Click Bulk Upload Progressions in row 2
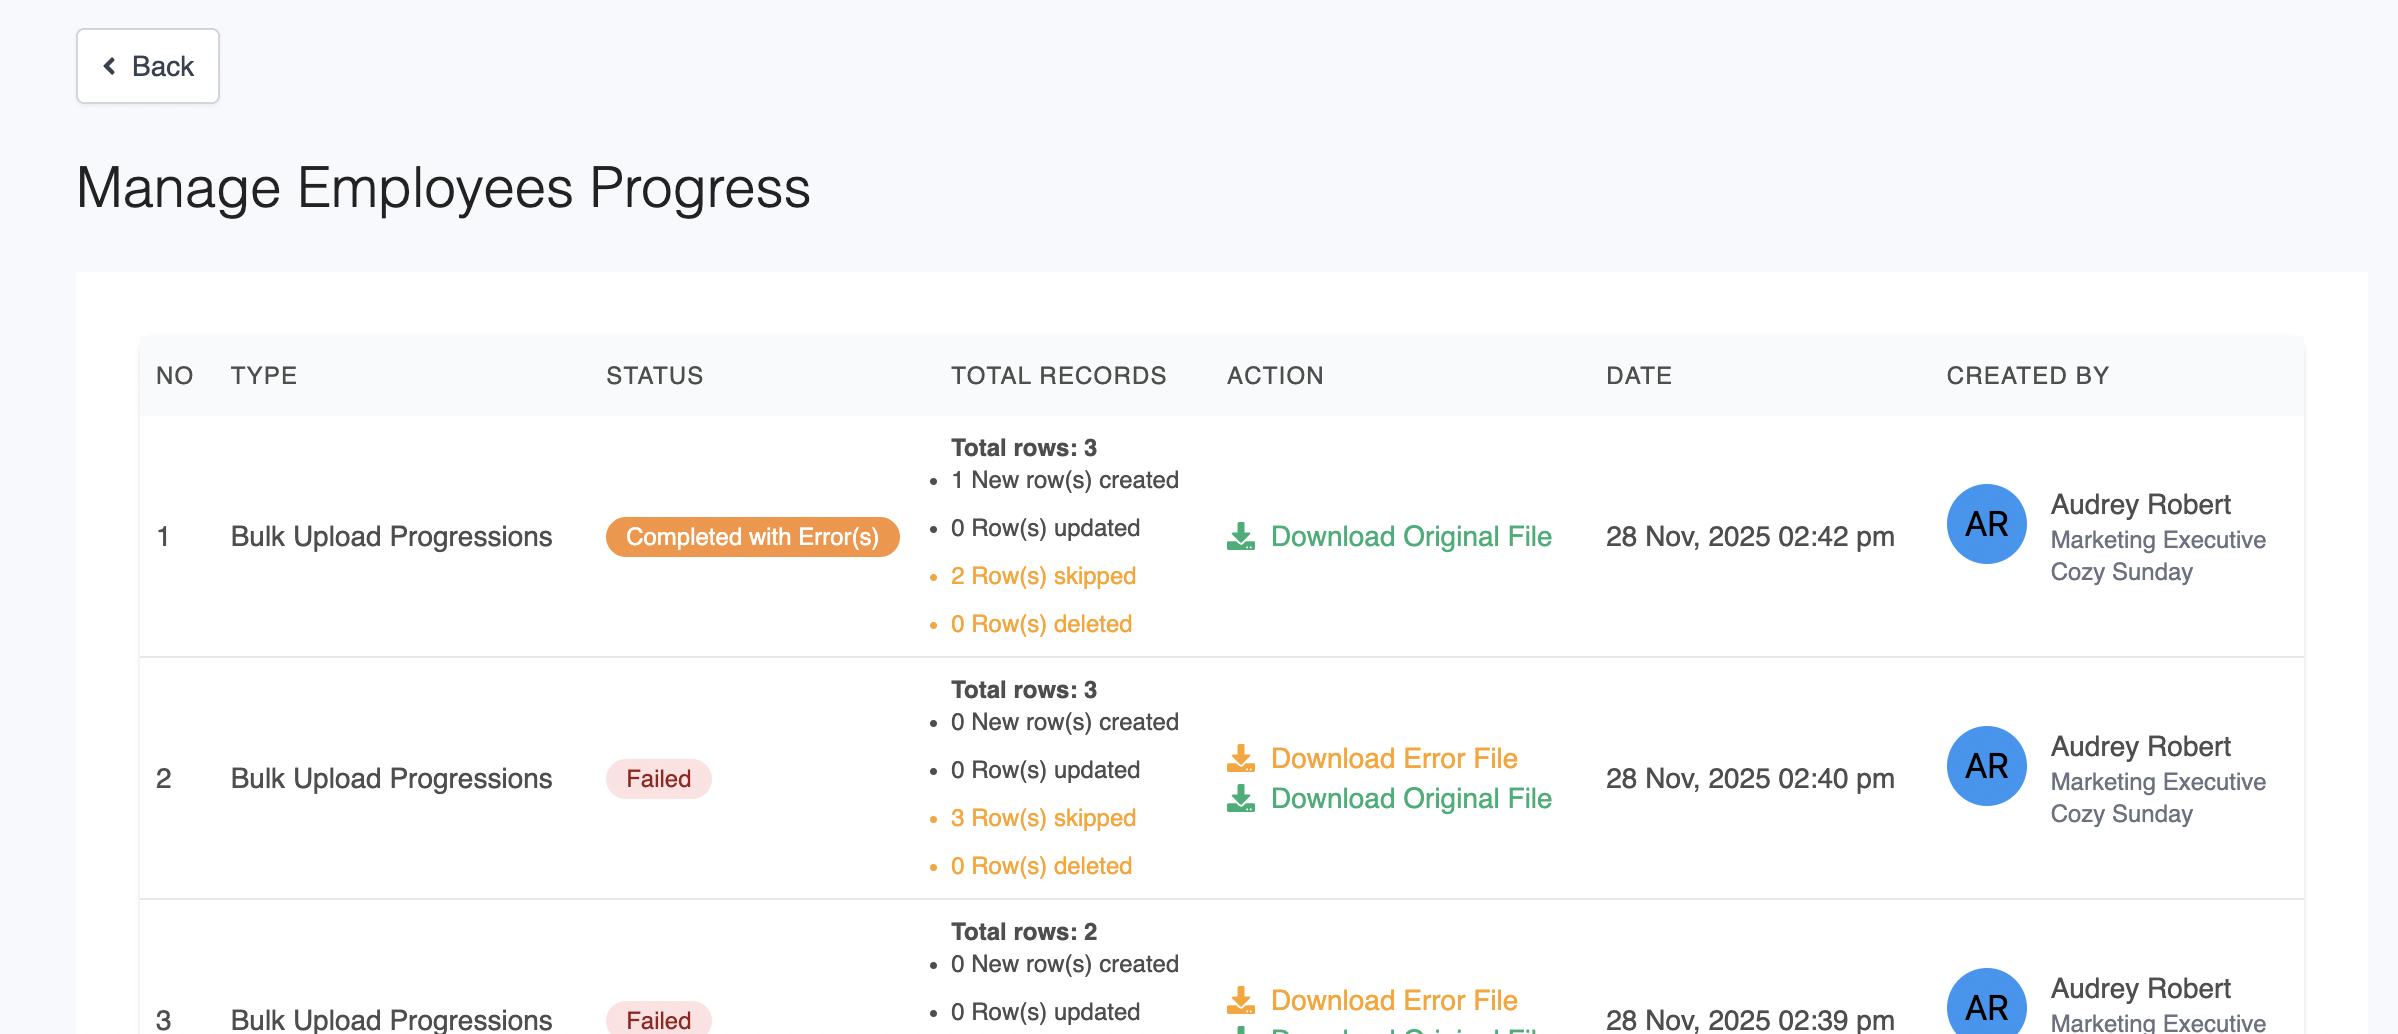Image resolution: width=2398 pixels, height=1034 pixels. pos(392,779)
